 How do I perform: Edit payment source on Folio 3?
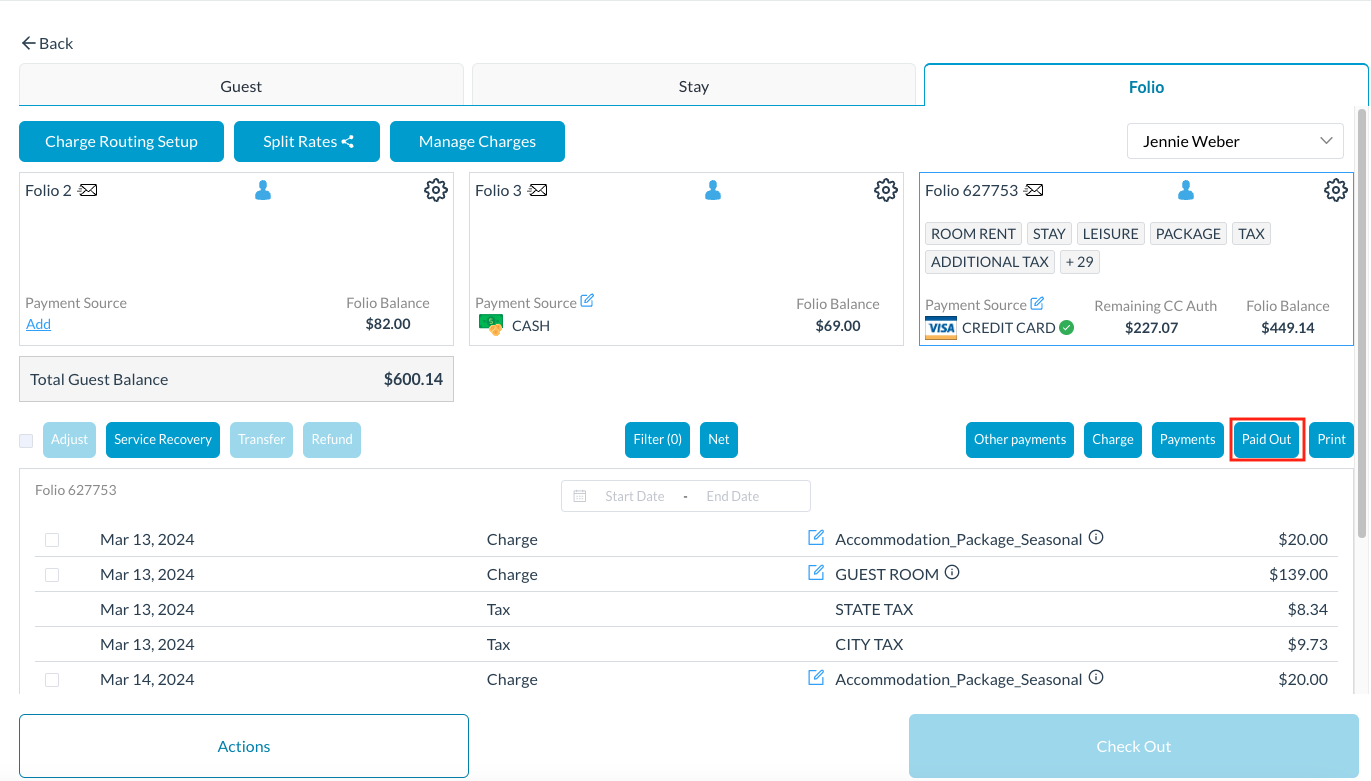point(587,301)
